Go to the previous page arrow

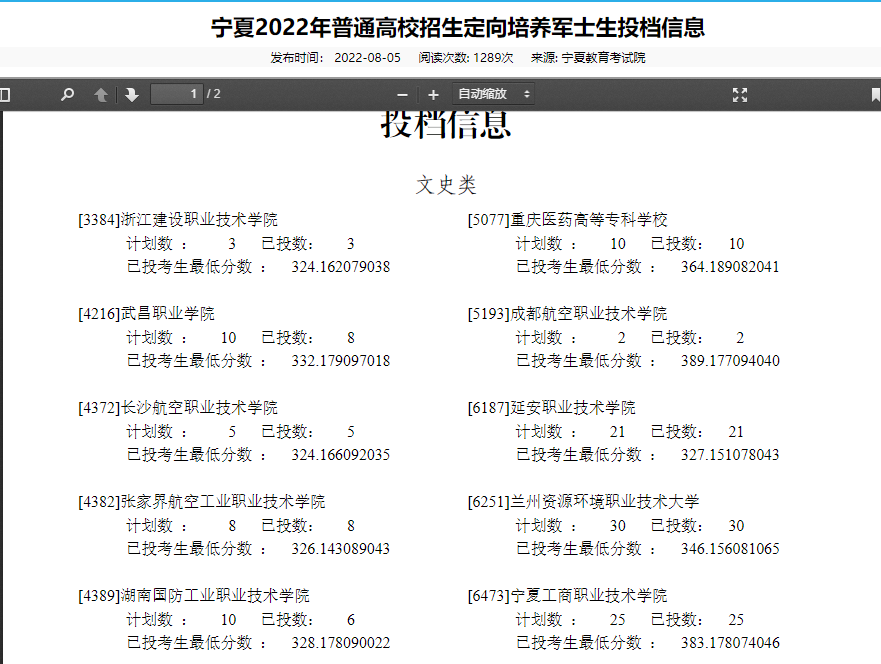tap(101, 94)
